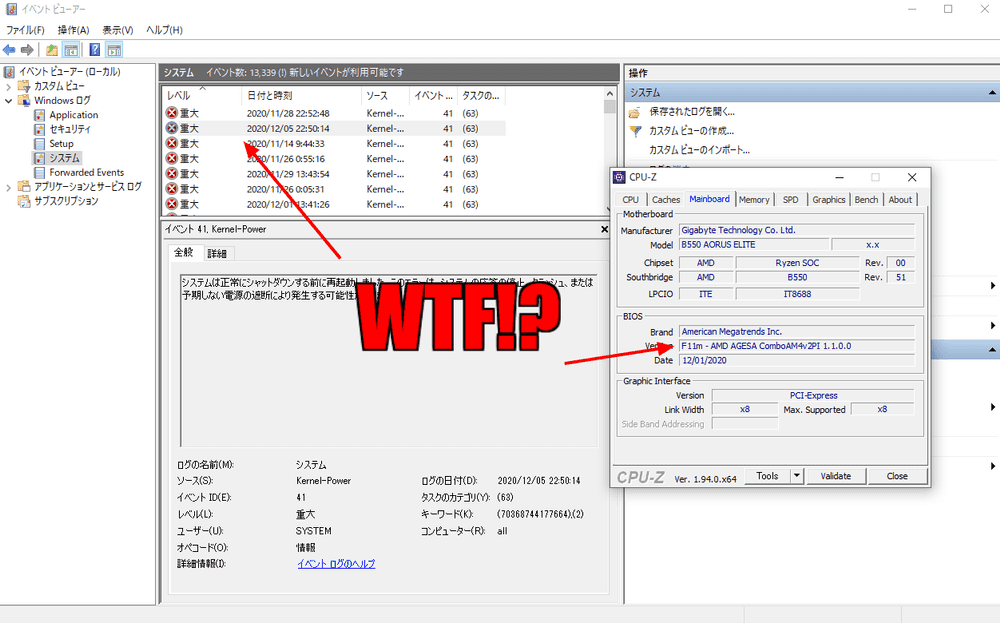Select the event dated 2020/11/29 13:43:54
The image size is (1000, 623).
point(334,174)
